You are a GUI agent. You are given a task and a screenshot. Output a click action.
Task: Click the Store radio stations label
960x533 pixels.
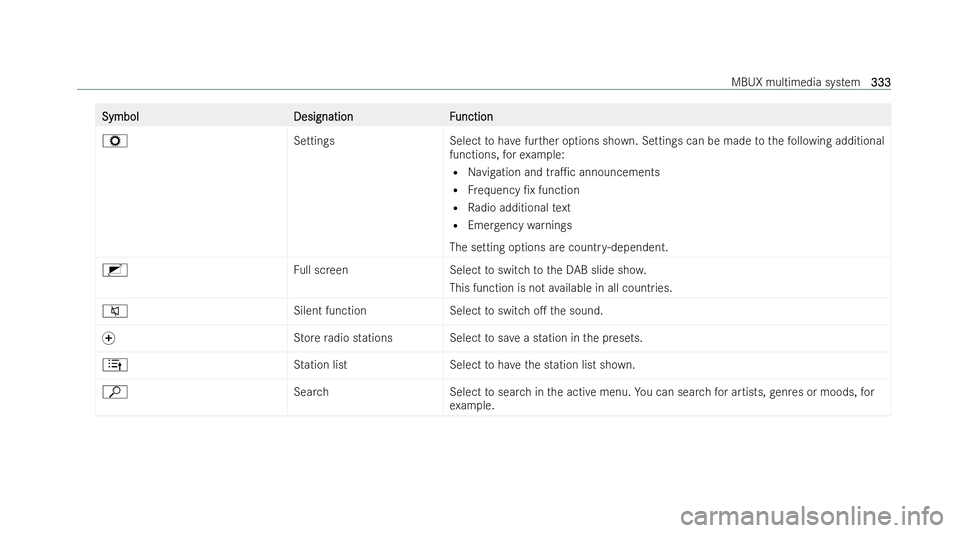[343, 338]
